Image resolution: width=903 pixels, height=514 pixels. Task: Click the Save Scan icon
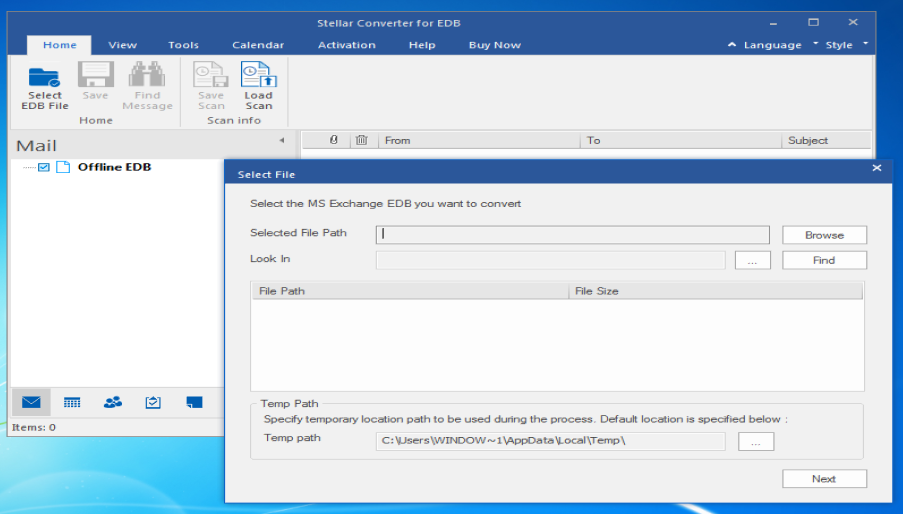pos(211,75)
